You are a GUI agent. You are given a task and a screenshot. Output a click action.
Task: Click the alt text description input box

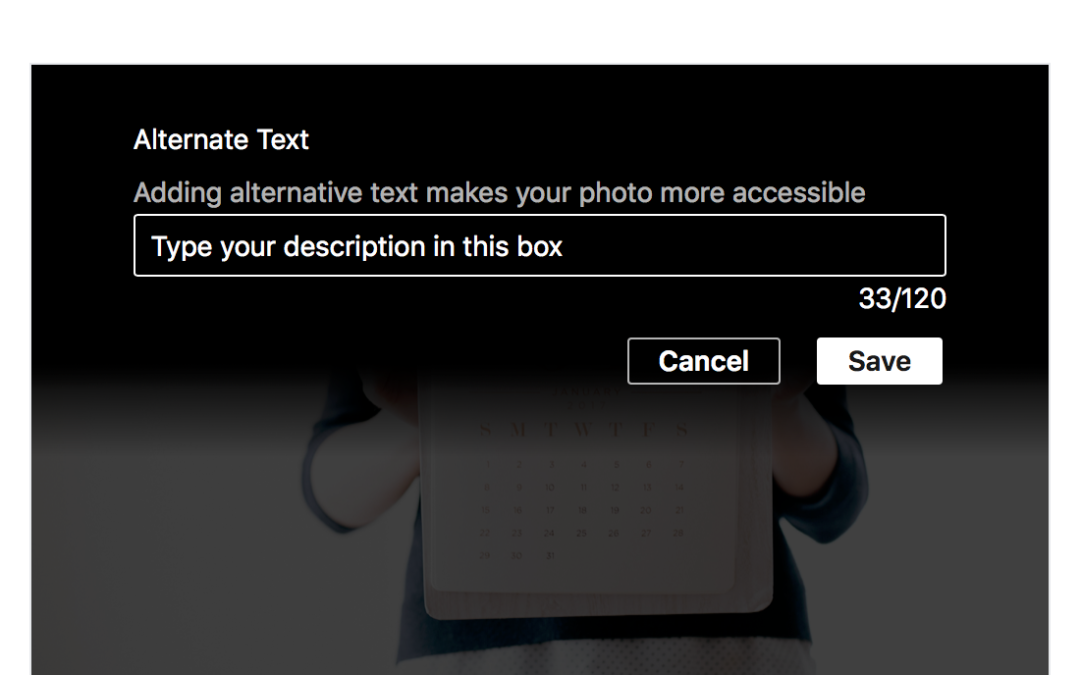point(539,245)
